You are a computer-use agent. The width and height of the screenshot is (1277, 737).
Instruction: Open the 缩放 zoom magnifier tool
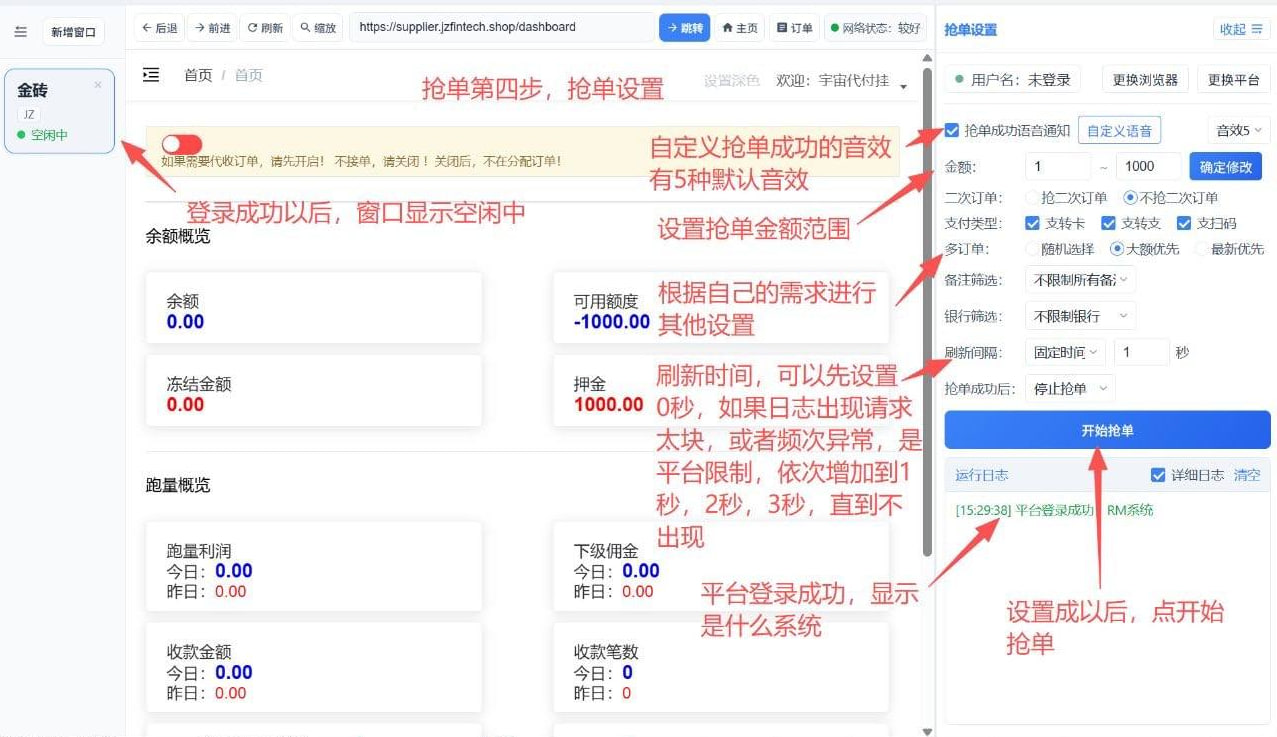point(318,28)
